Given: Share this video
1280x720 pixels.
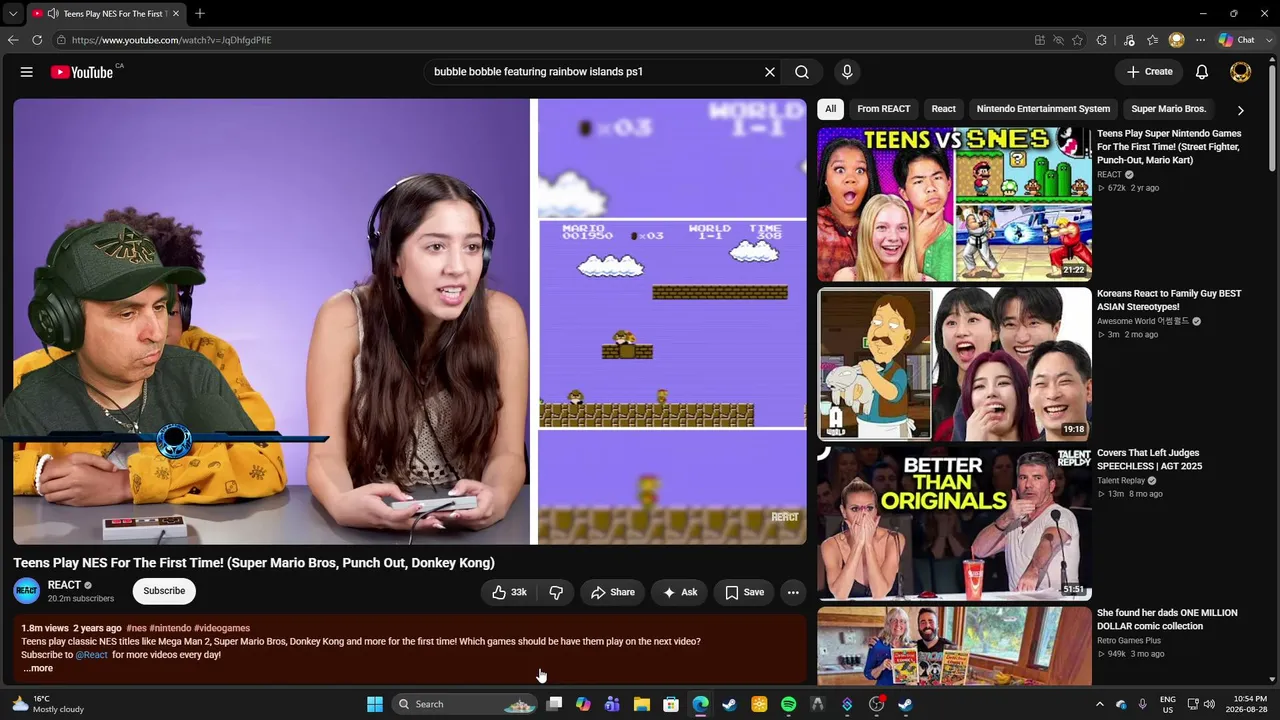Looking at the screenshot, I should tap(613, 592).
